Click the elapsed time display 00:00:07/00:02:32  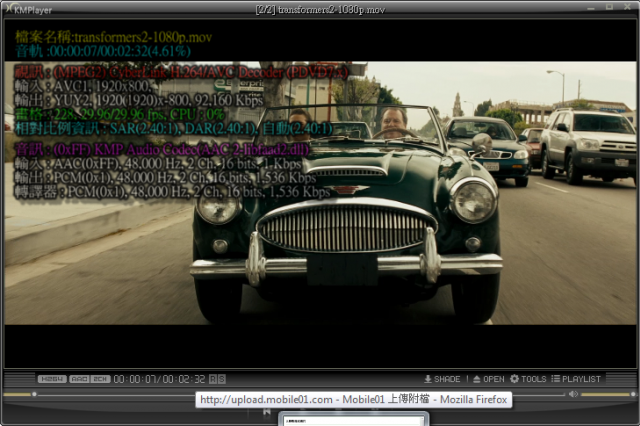click(x=159, y=379)
